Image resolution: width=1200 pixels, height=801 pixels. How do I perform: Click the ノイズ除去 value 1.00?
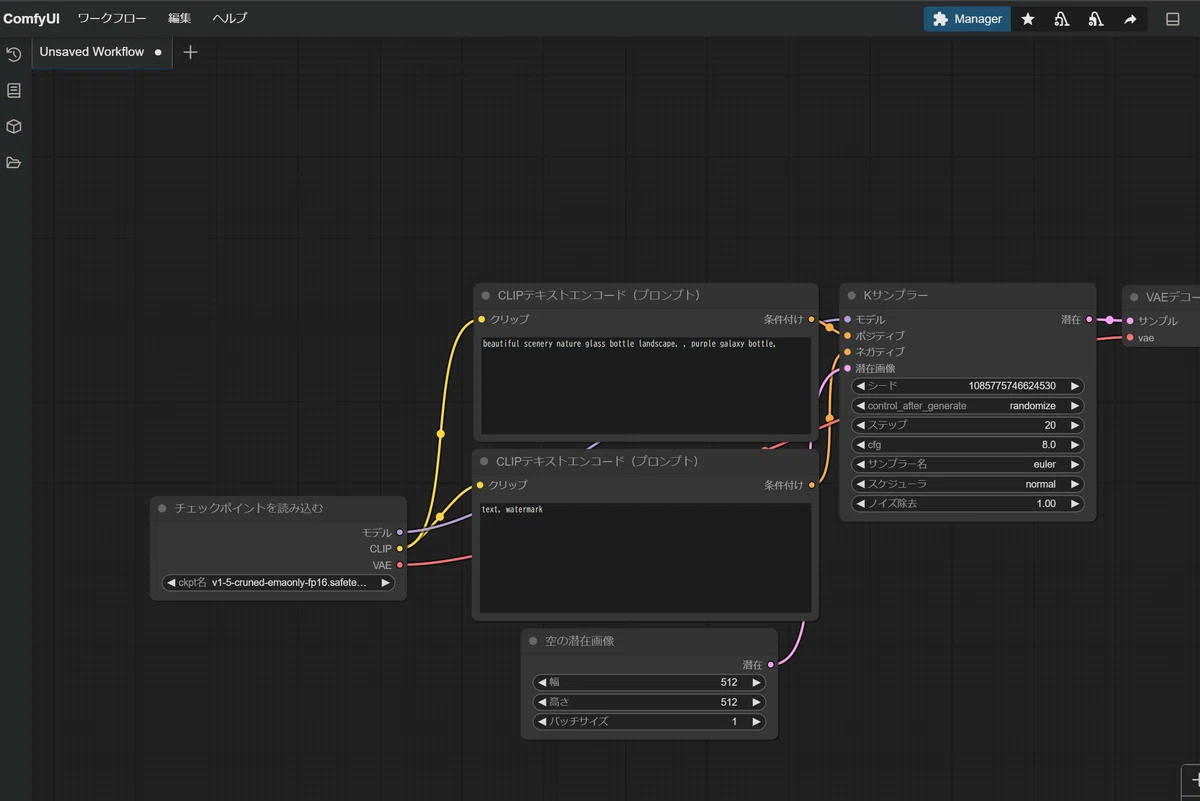[1046, 503]
